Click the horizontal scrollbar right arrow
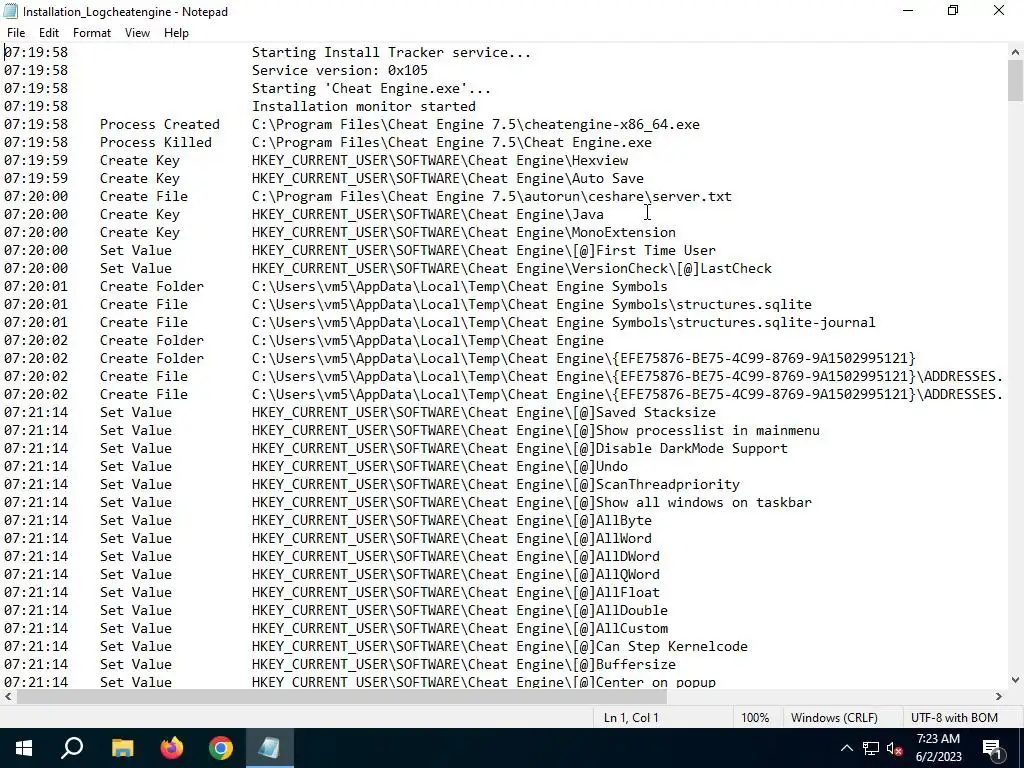The height and width of the screenshot is (768, 1024). click(999, 697)
